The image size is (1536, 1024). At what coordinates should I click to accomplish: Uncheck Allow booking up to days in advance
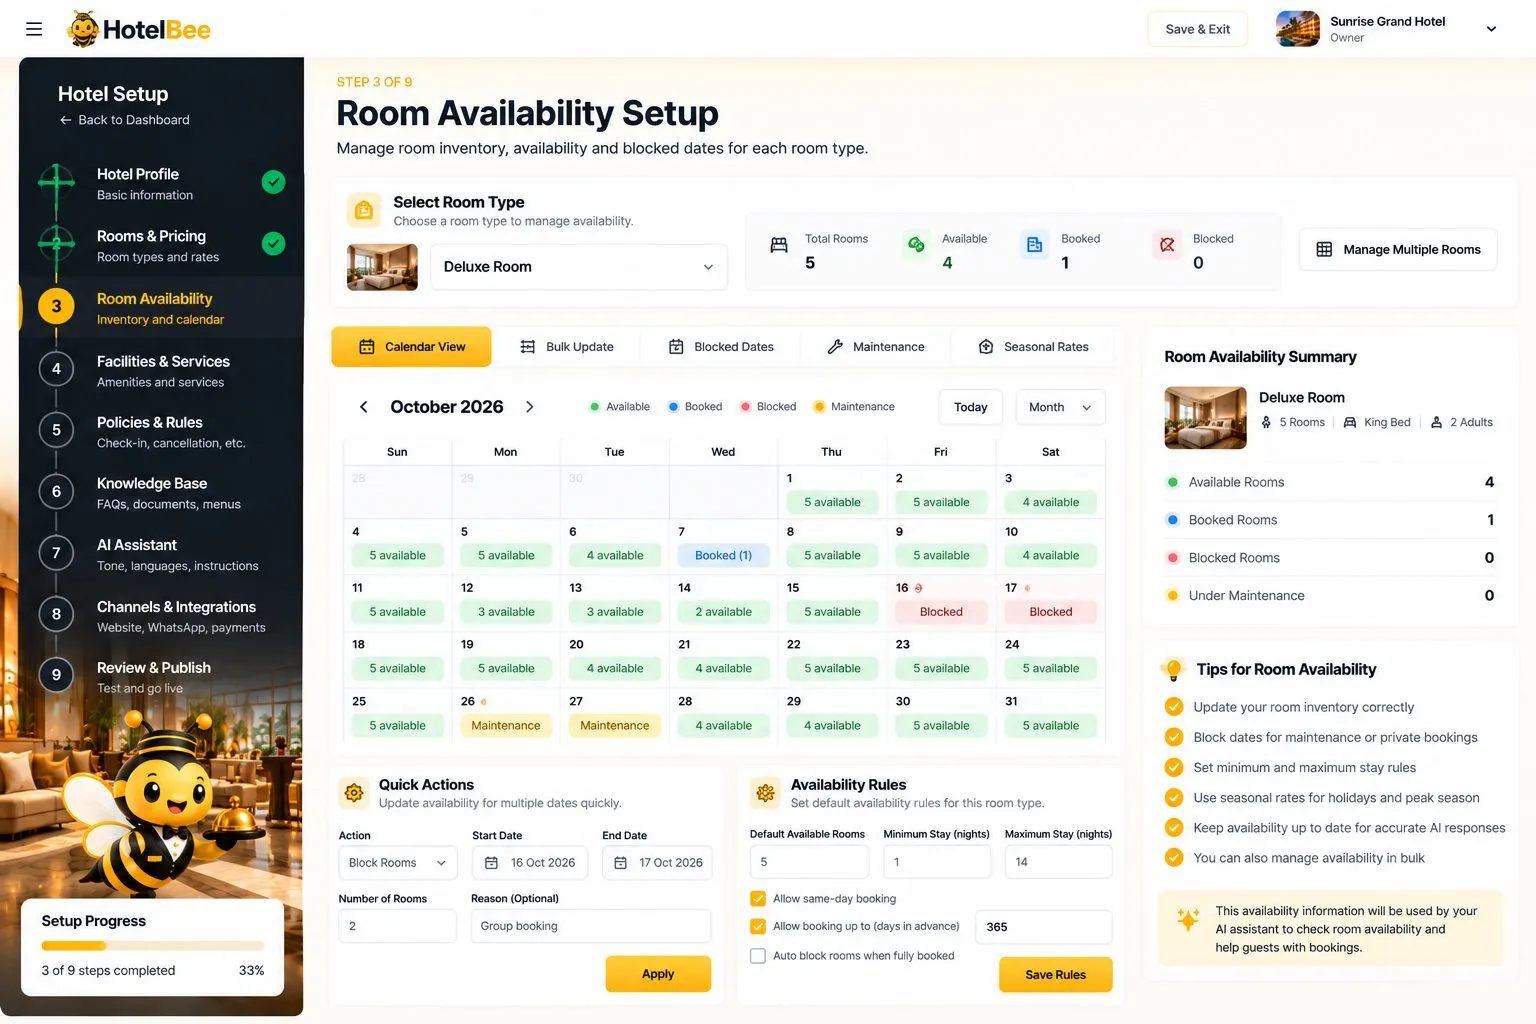(758, 927)
